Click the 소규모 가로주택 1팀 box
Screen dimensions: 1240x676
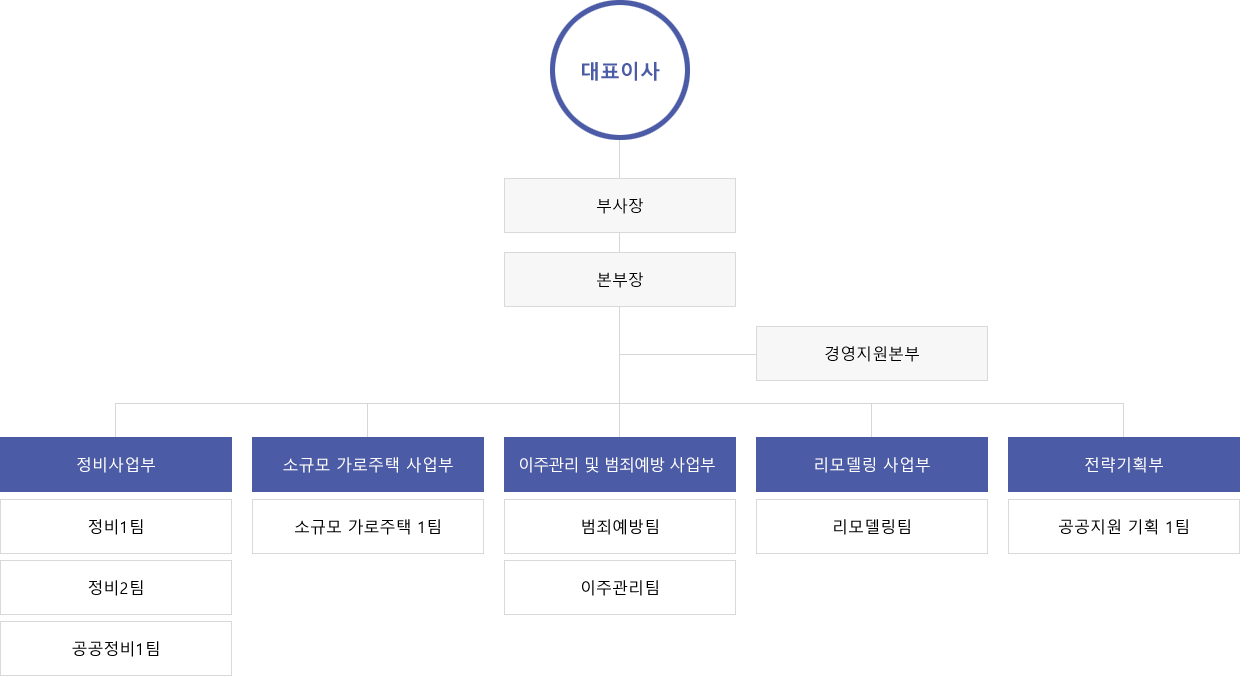[368, 526]
